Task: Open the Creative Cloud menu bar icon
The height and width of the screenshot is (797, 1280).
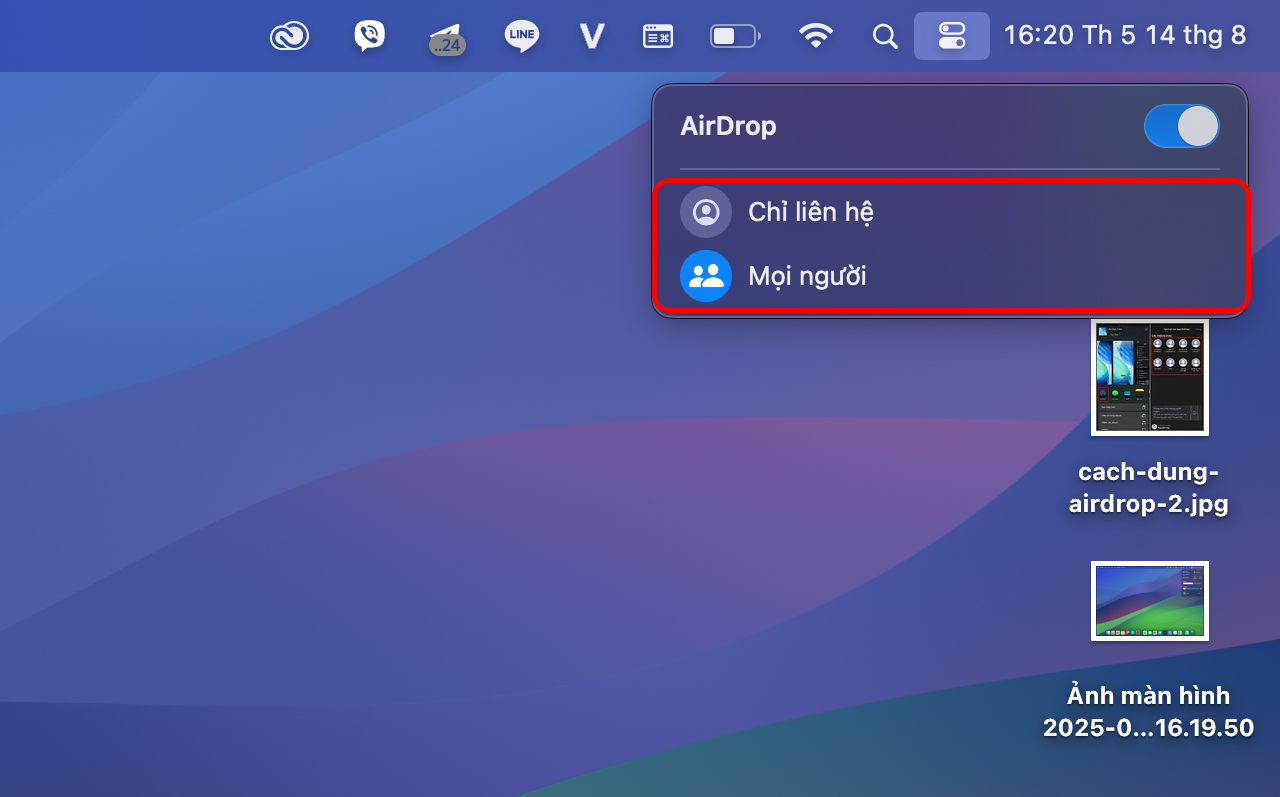Action: (x=289, y=36)
